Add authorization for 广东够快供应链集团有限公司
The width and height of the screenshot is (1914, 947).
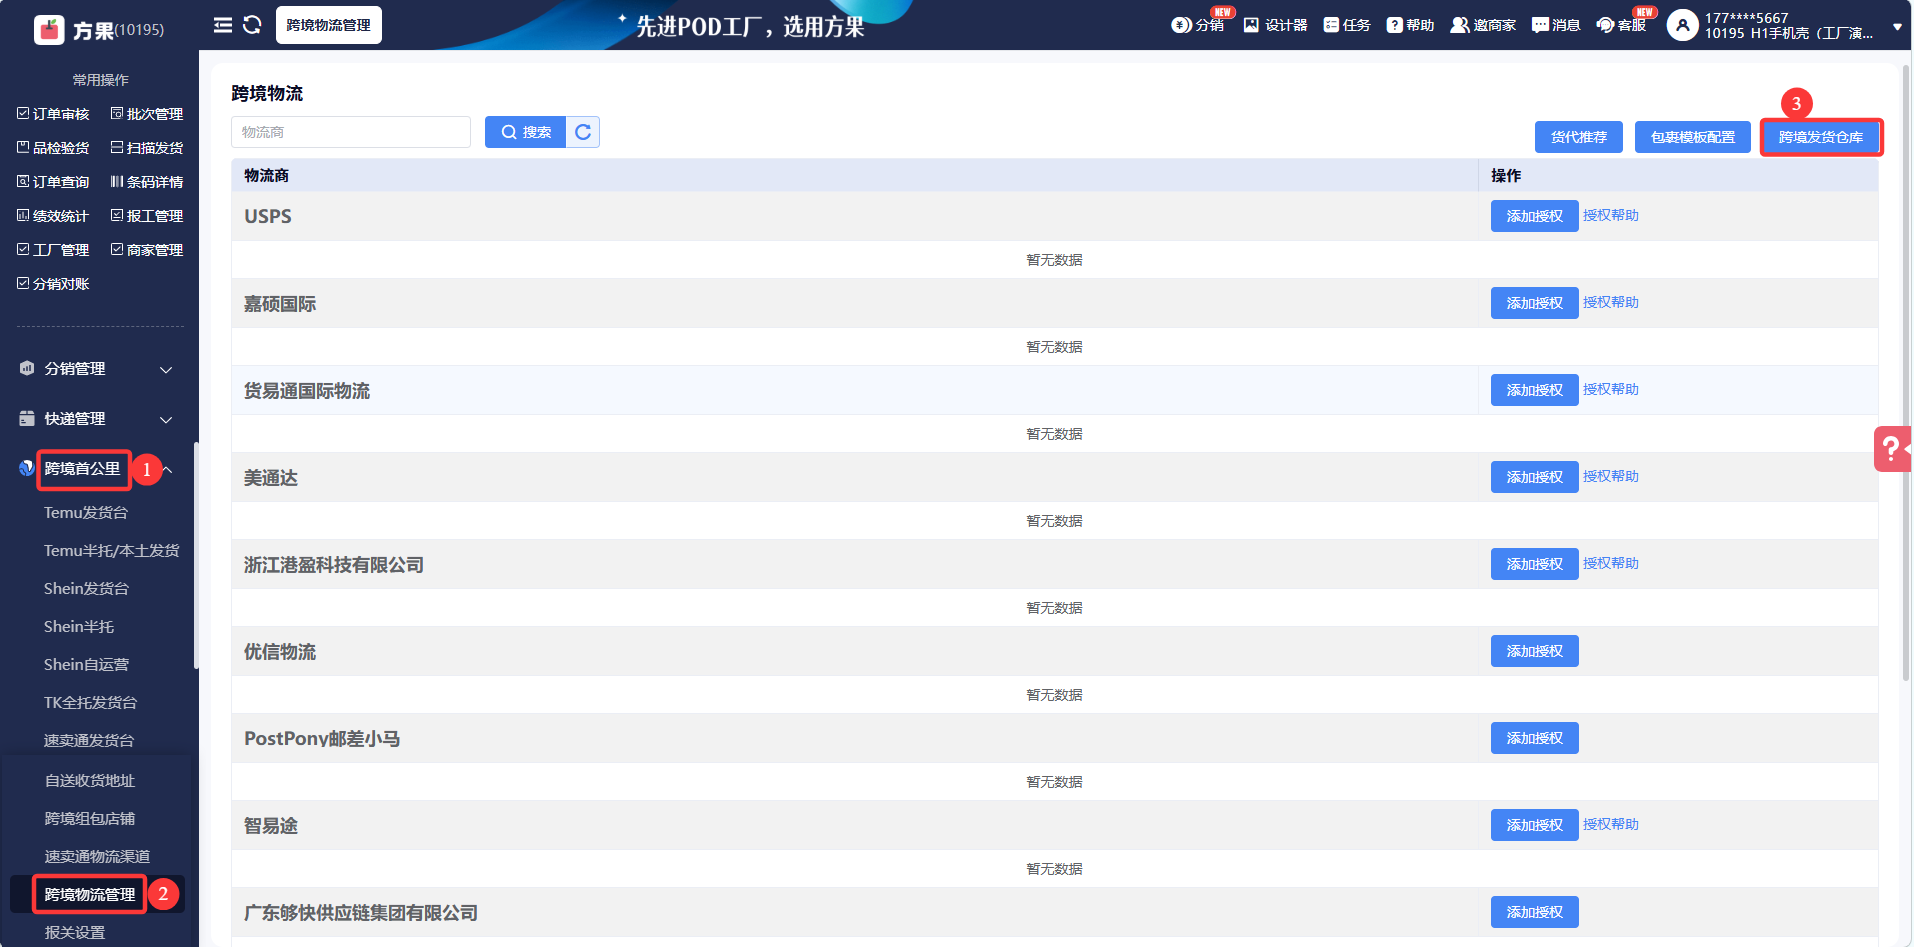click(1534, 912)
